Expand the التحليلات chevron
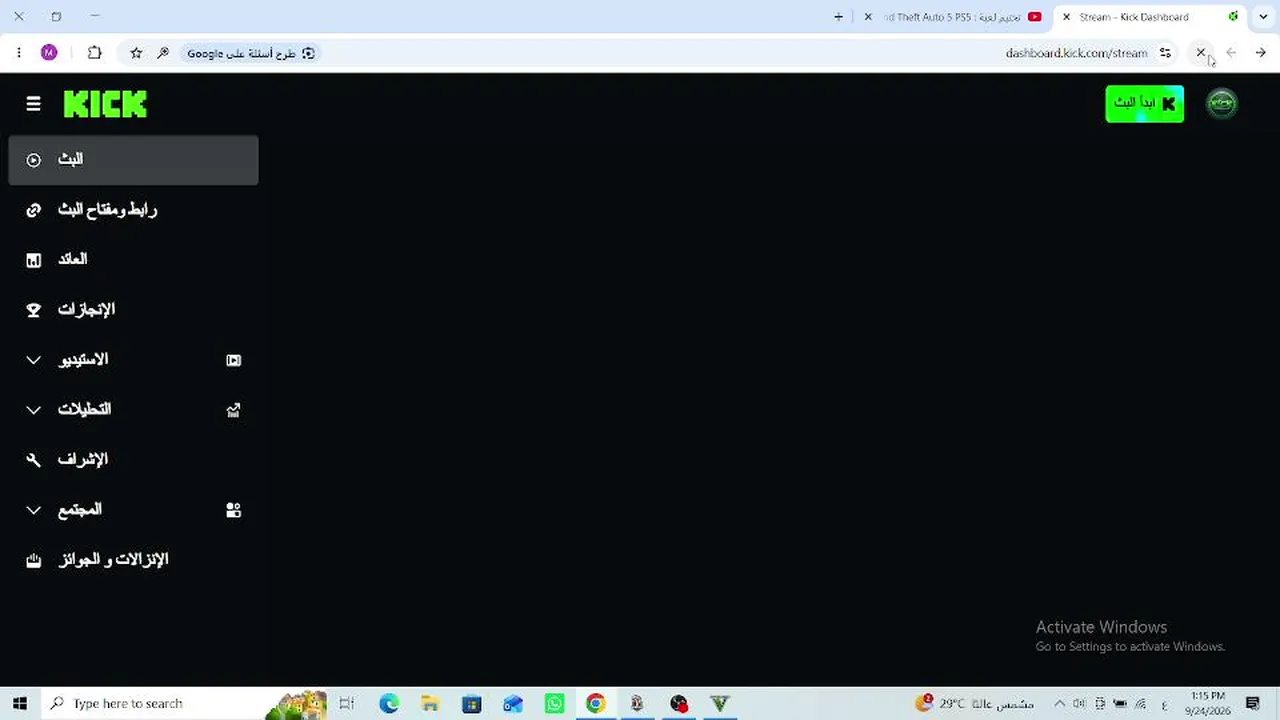1280x720 pixels. tap(33, 410)
